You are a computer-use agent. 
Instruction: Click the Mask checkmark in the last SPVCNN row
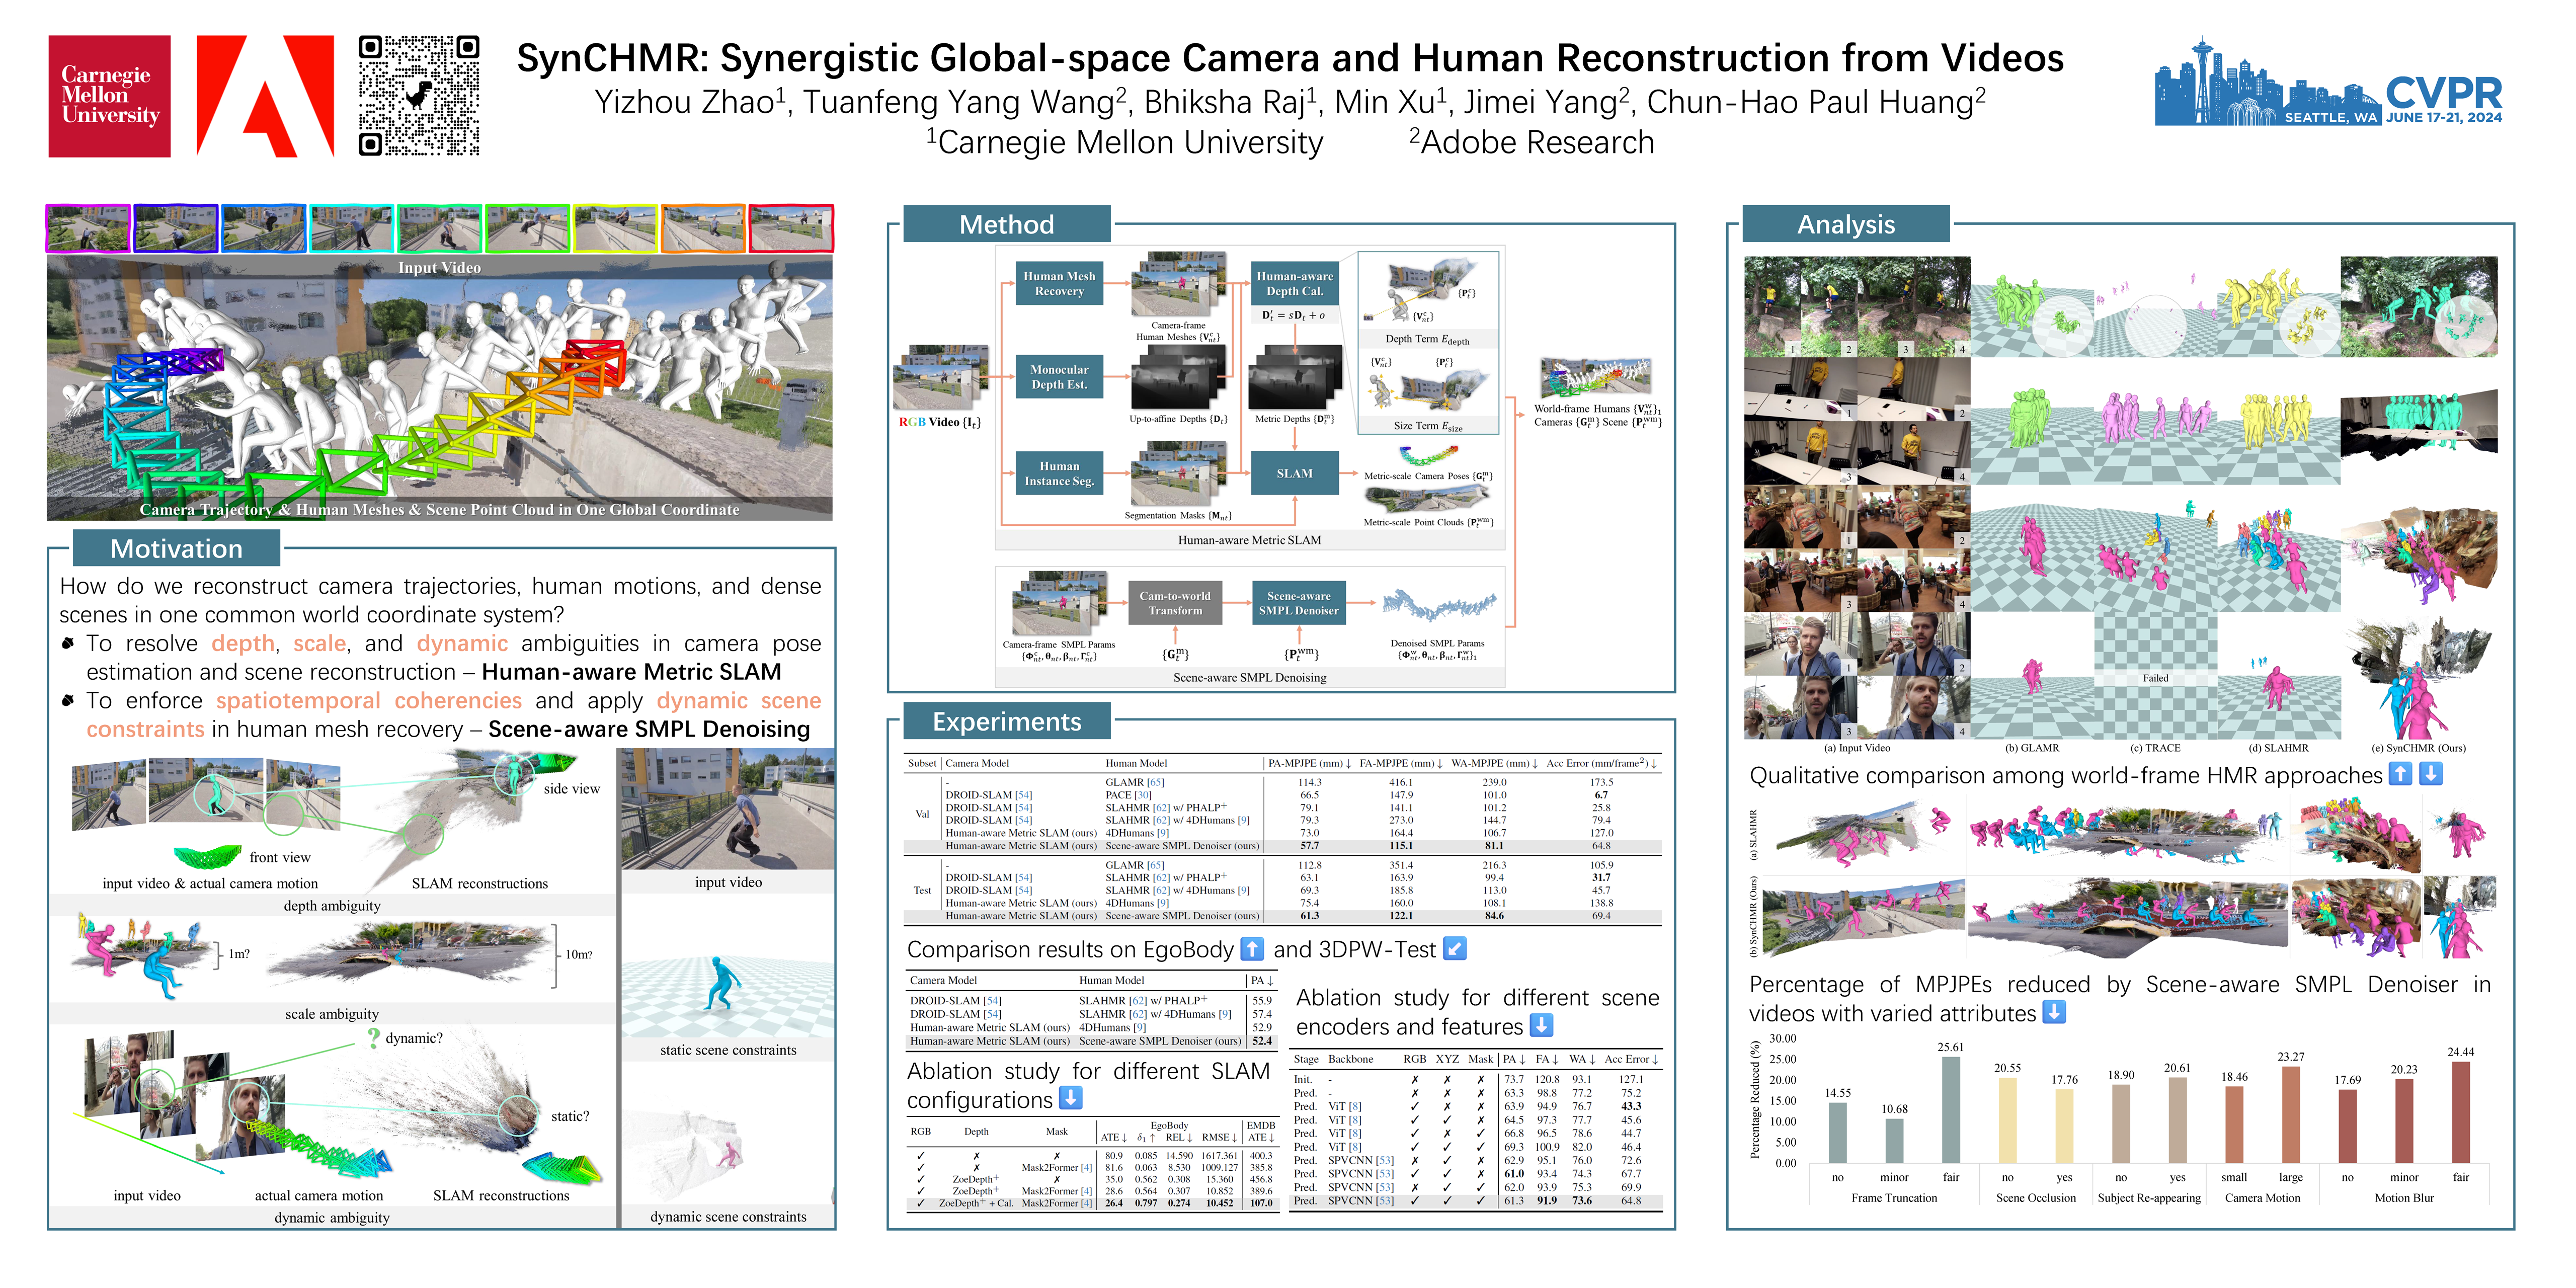pos(1480,1201)
